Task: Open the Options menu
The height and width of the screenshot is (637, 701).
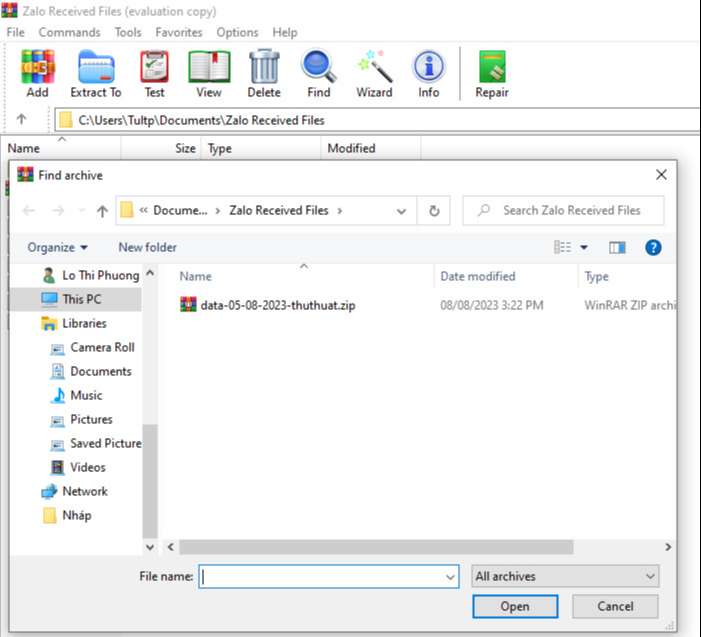Action: coord(237,33)
